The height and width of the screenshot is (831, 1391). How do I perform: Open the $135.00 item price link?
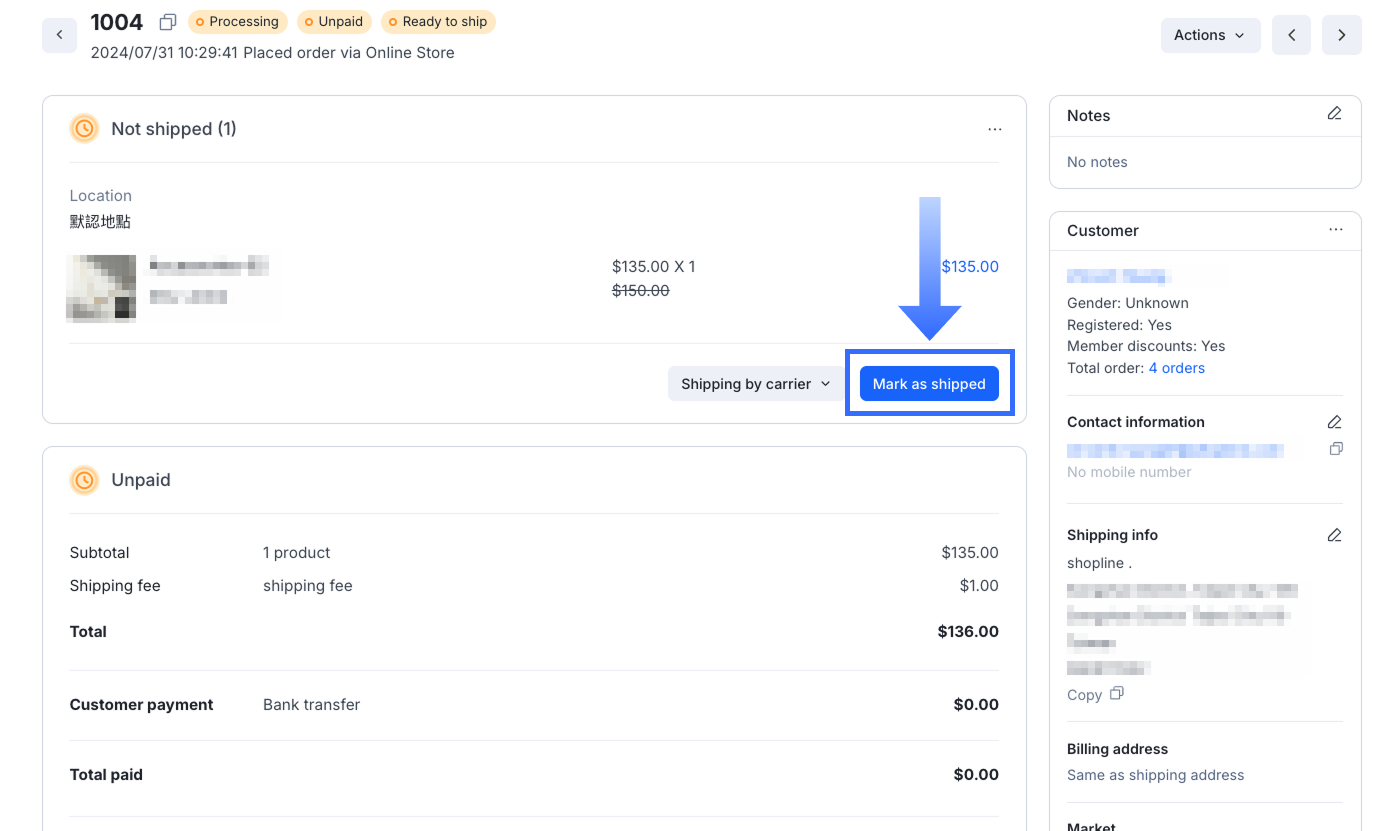tap(969, 267)
